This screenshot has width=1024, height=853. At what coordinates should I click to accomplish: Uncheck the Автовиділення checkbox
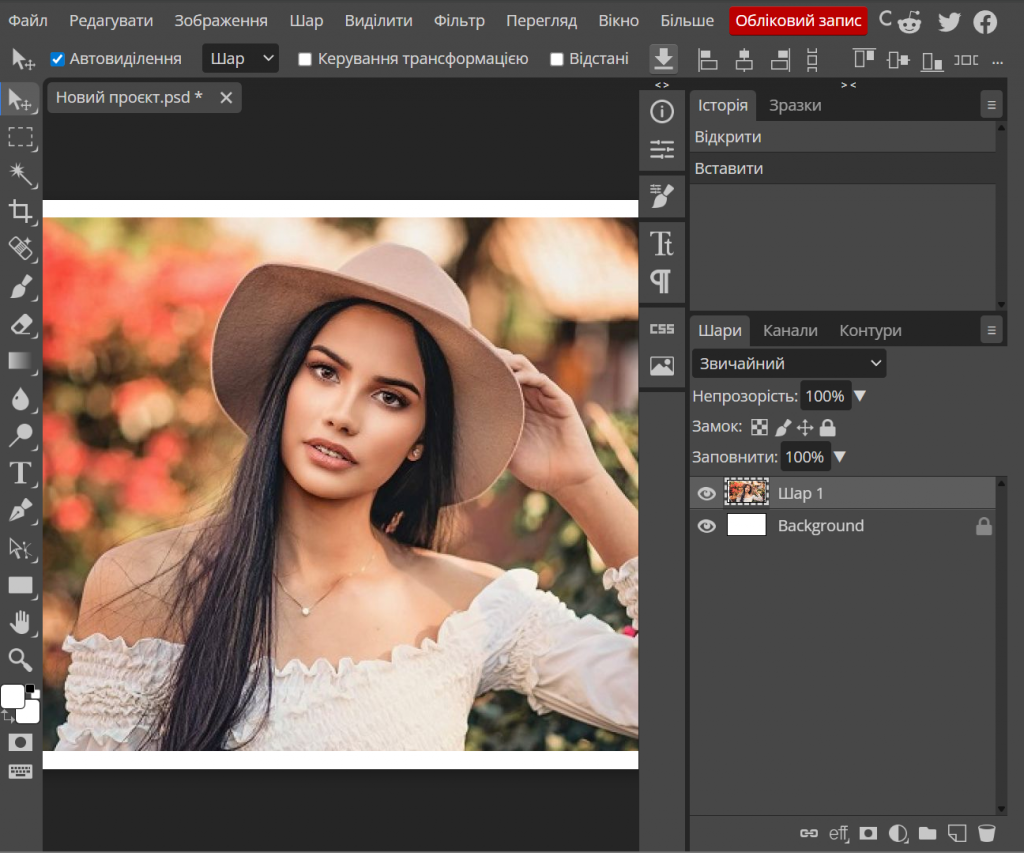point(57,59)
